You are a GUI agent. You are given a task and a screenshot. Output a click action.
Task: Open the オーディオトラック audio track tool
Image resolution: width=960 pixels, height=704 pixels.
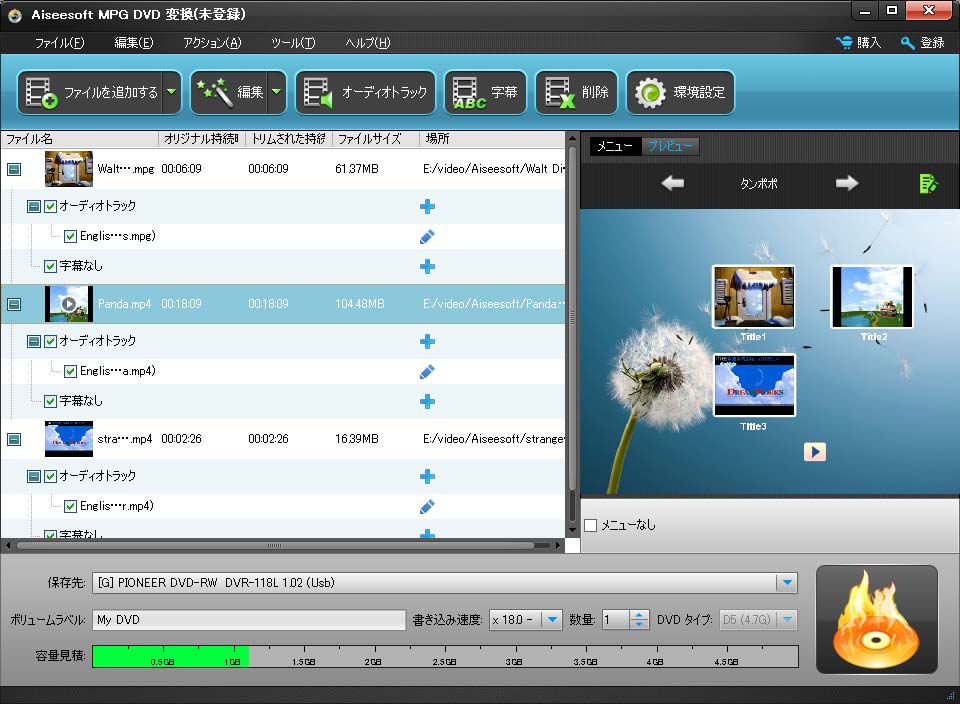coord(366,93)
